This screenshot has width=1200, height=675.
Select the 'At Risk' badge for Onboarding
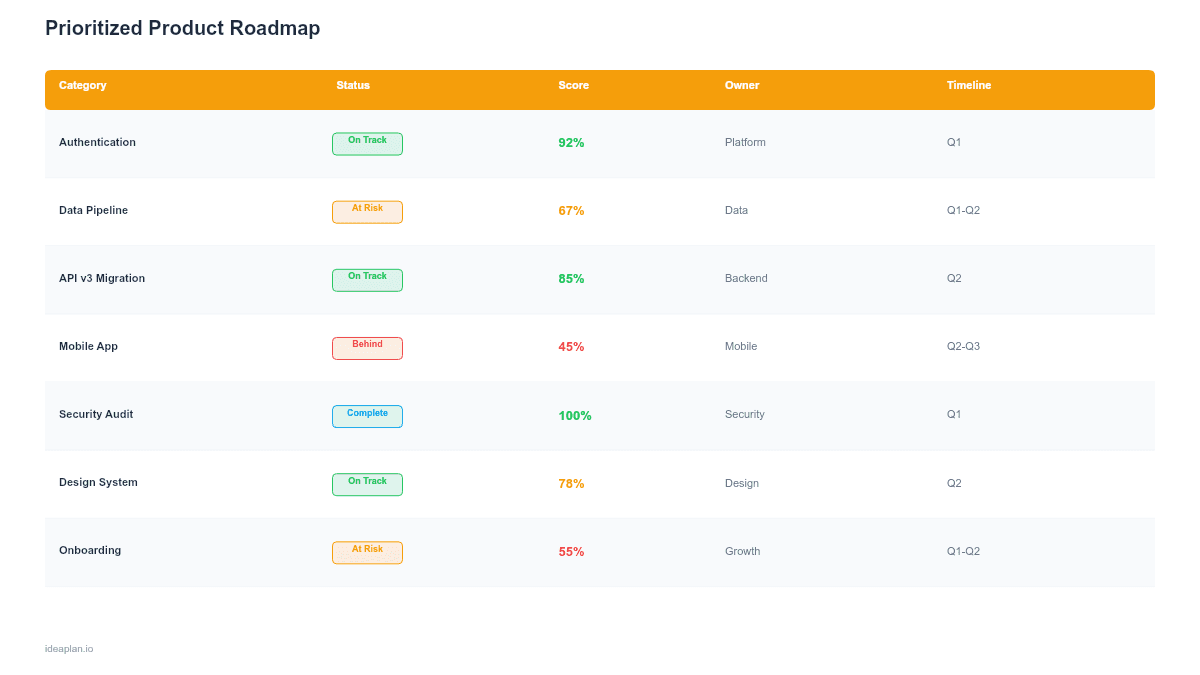[367, 552]
